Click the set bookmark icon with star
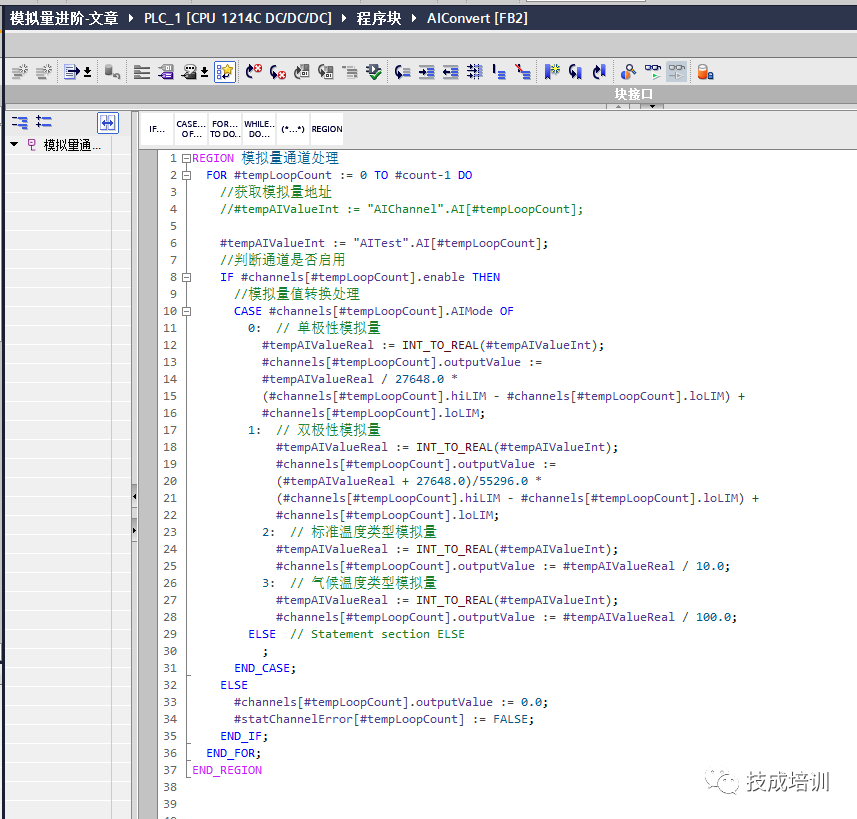This screenshot has height=819, width=857. 551,72
